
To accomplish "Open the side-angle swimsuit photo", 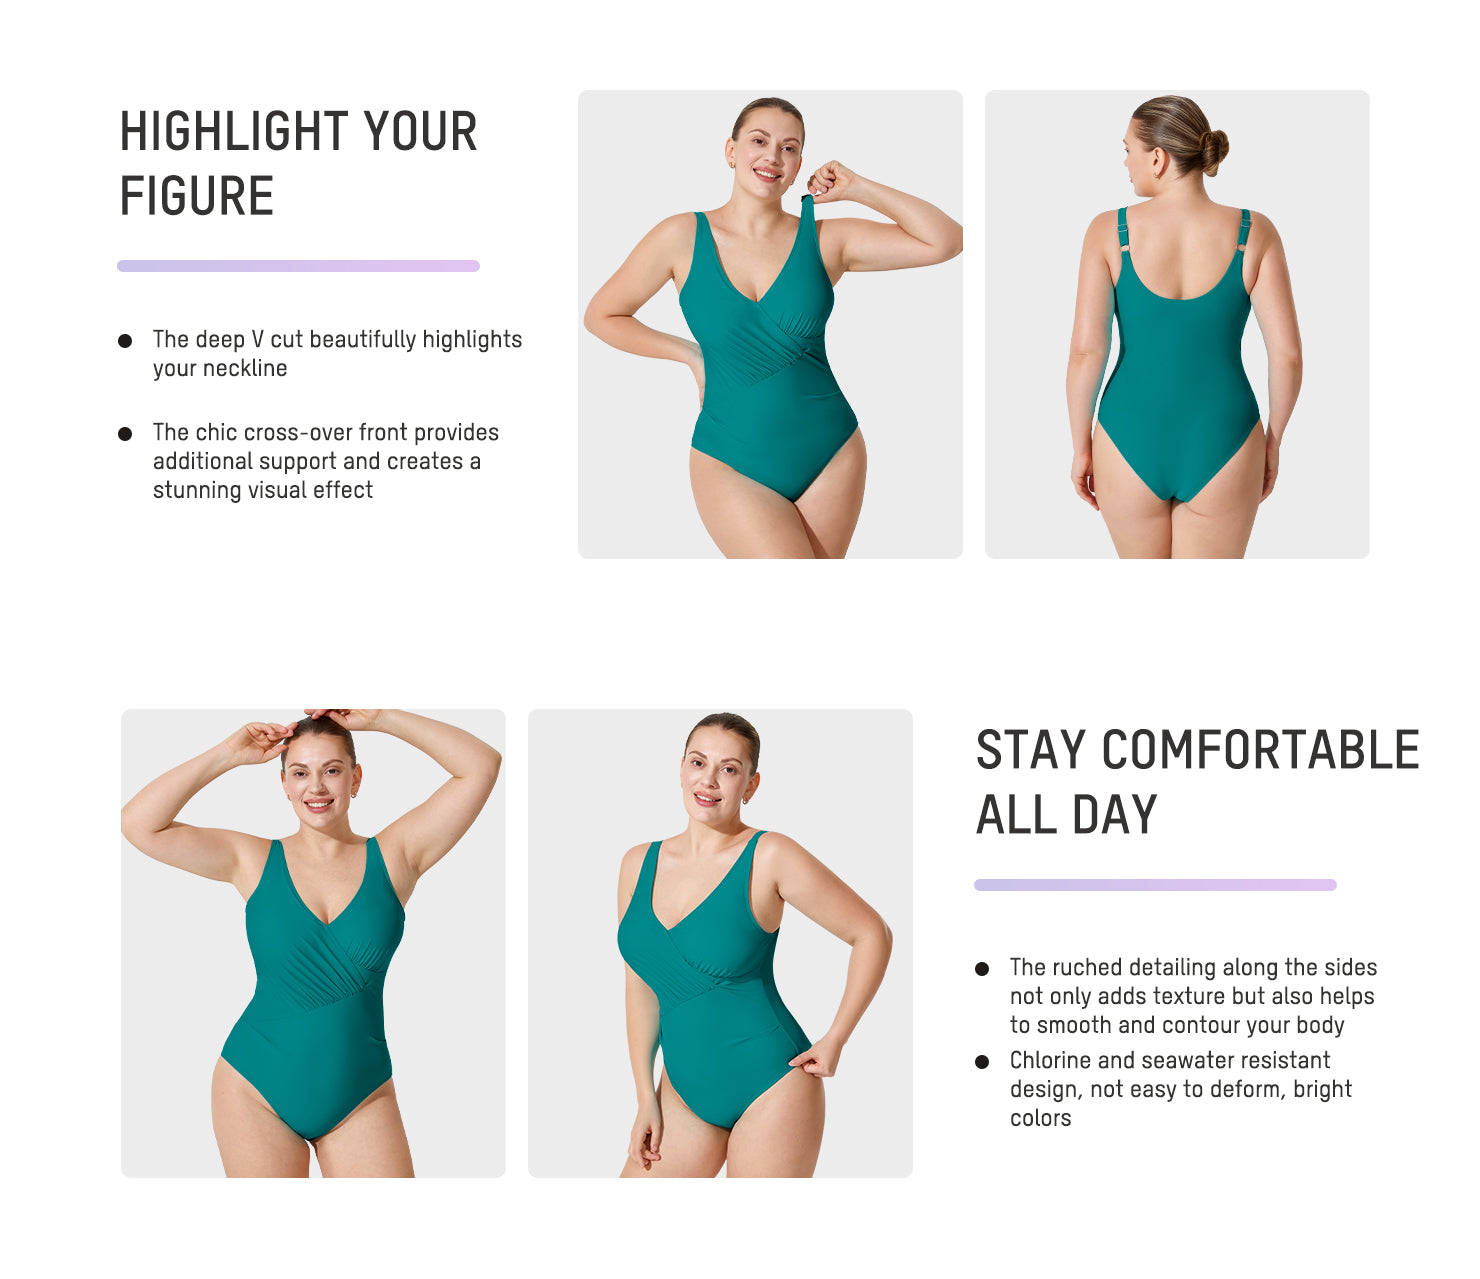I will pos(720,943).
